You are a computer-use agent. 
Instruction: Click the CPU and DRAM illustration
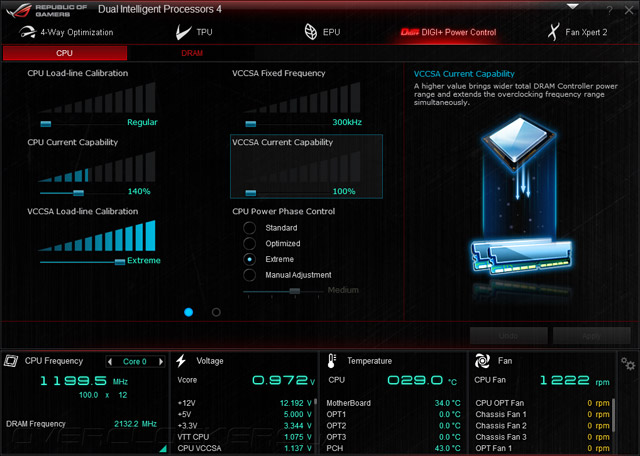pos(521,196)
